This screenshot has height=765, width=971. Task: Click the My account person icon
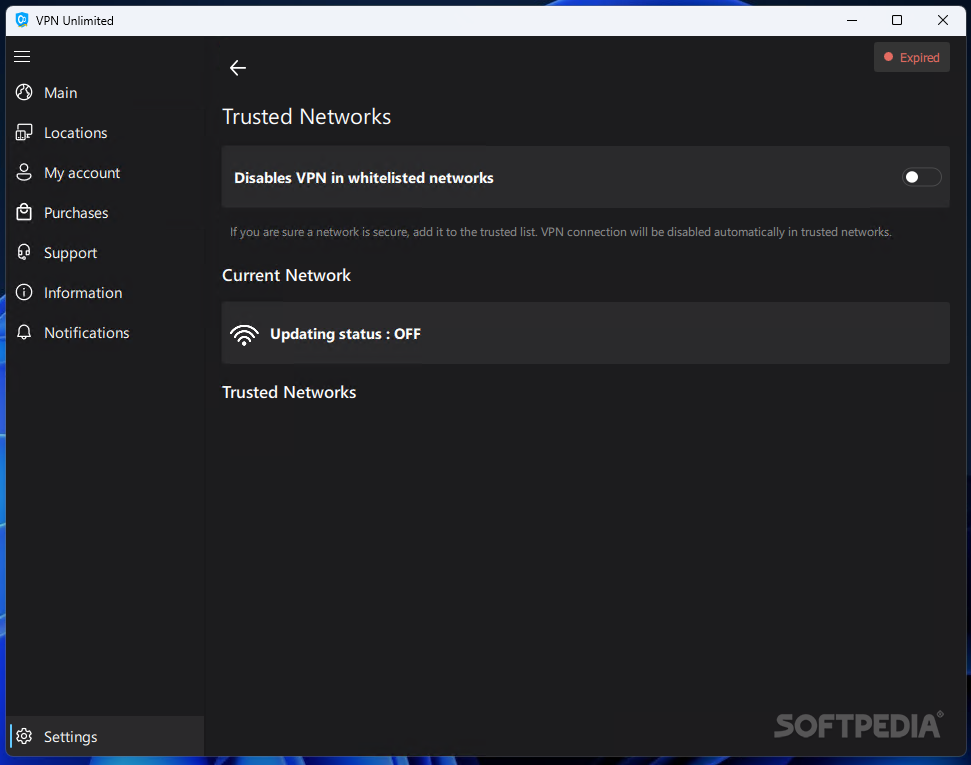pos(24,172)
